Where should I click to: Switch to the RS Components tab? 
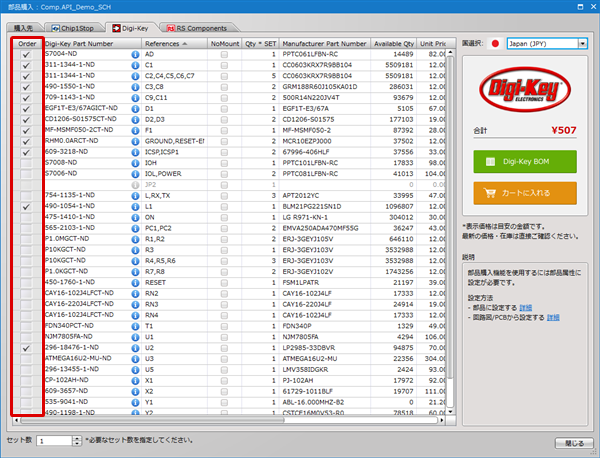tap(197, 28)
